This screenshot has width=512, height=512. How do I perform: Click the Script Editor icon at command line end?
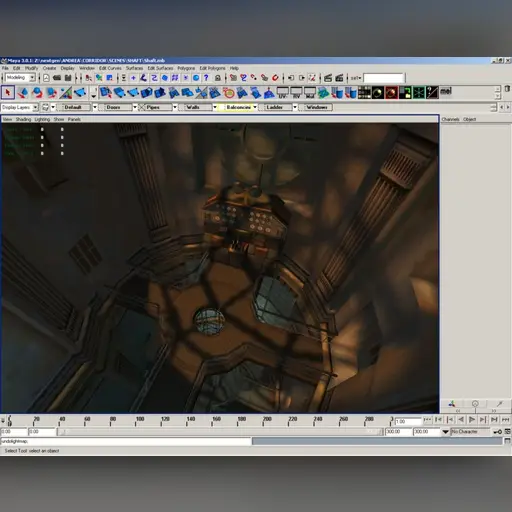tap(507, 441)
